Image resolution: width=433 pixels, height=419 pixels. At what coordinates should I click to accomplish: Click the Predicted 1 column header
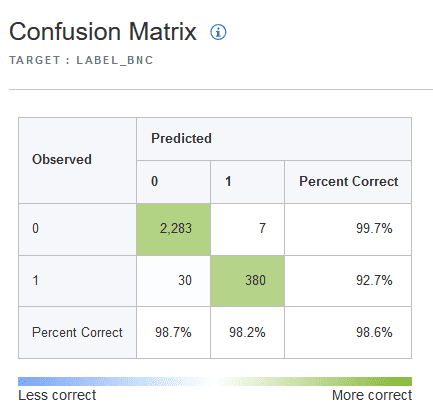[247, 182]
